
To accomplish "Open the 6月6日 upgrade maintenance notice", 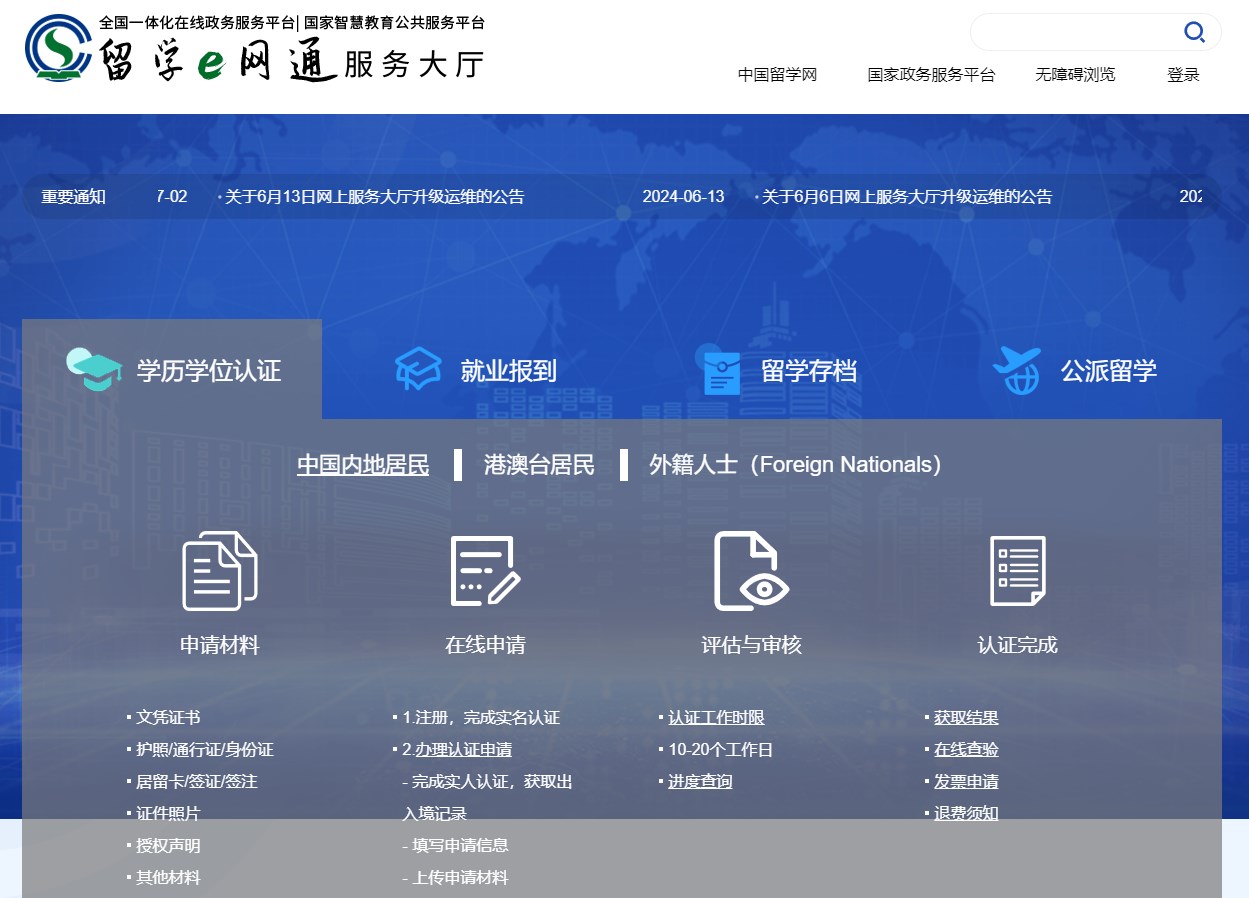I will (907, 197).
